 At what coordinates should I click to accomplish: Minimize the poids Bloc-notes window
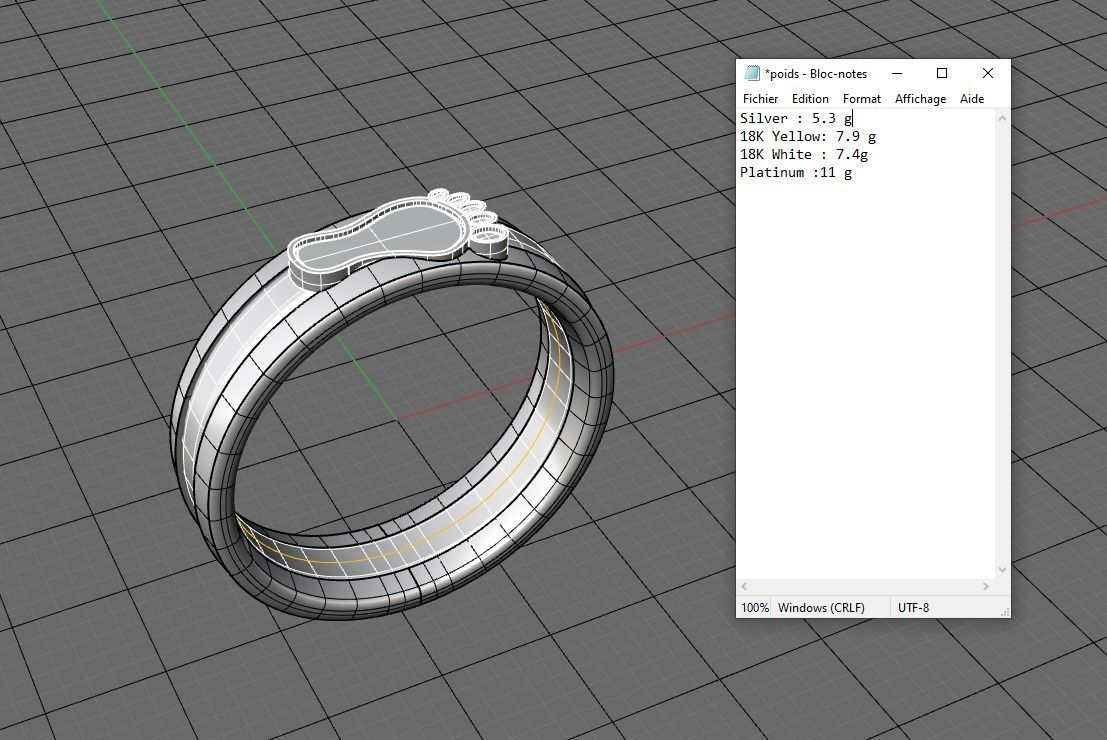(897, 73)
